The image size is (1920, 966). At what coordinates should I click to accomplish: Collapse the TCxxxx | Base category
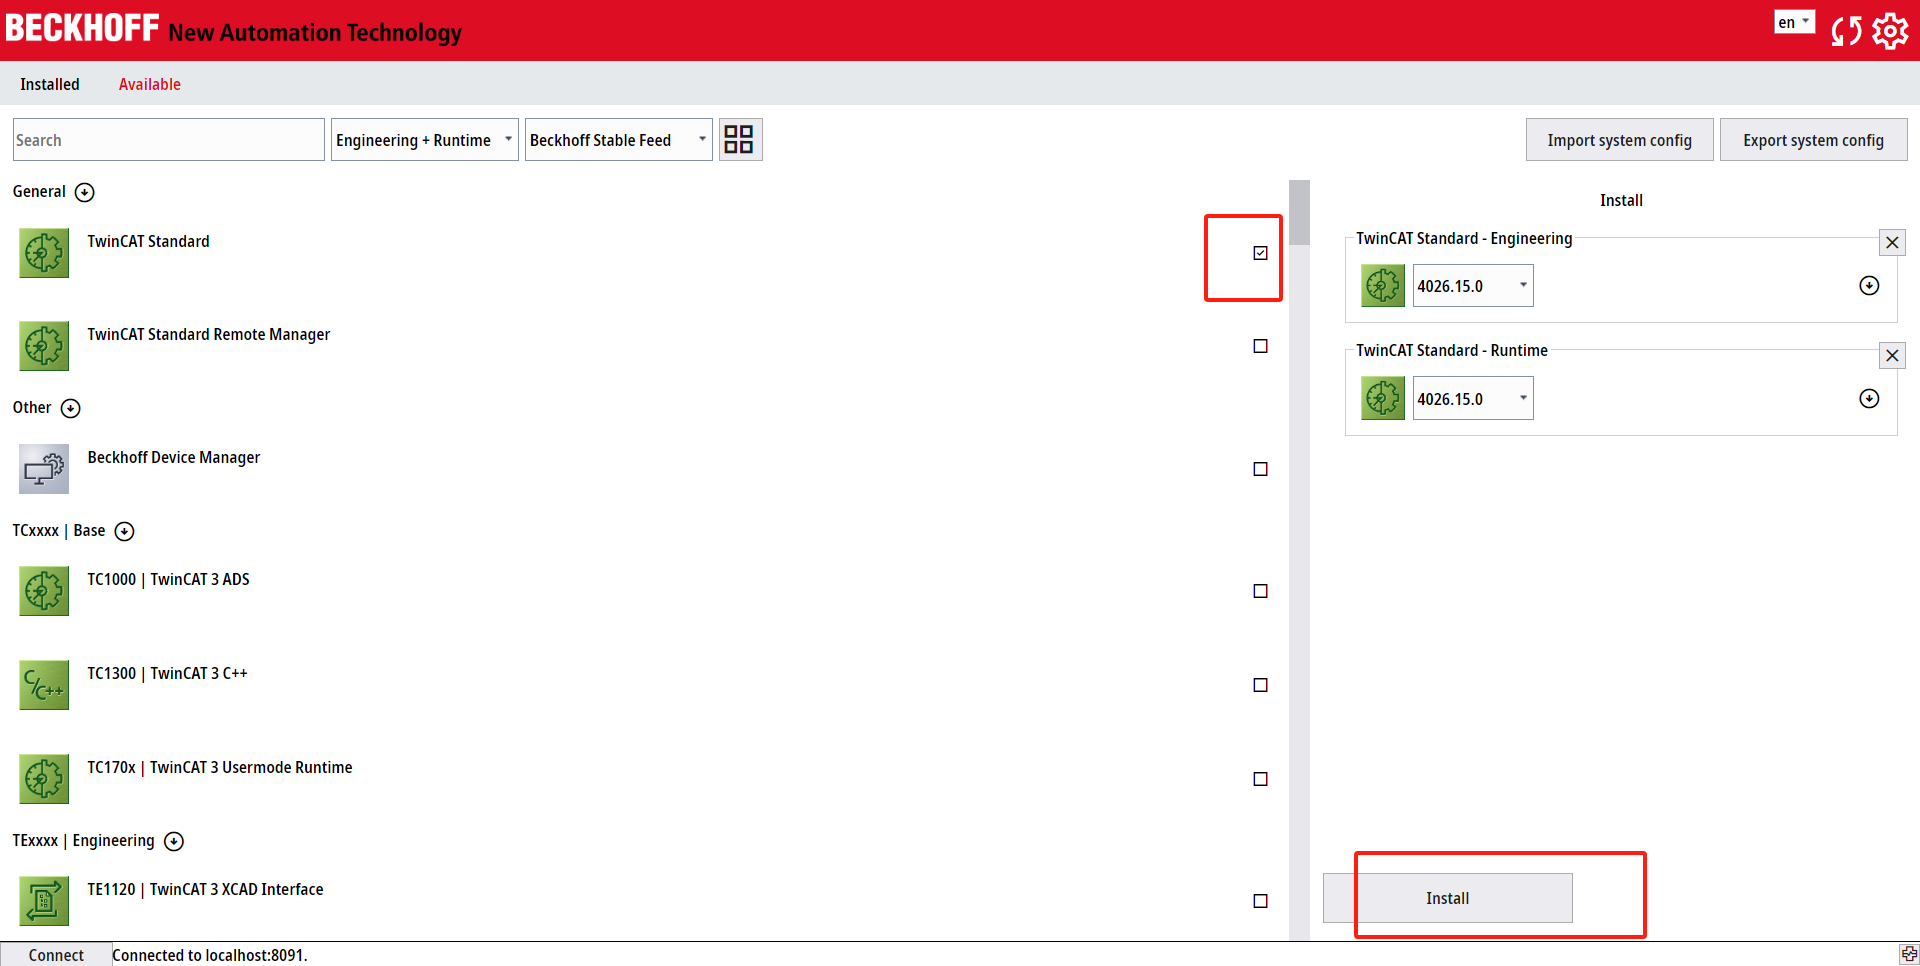click(x=124, y=531)
